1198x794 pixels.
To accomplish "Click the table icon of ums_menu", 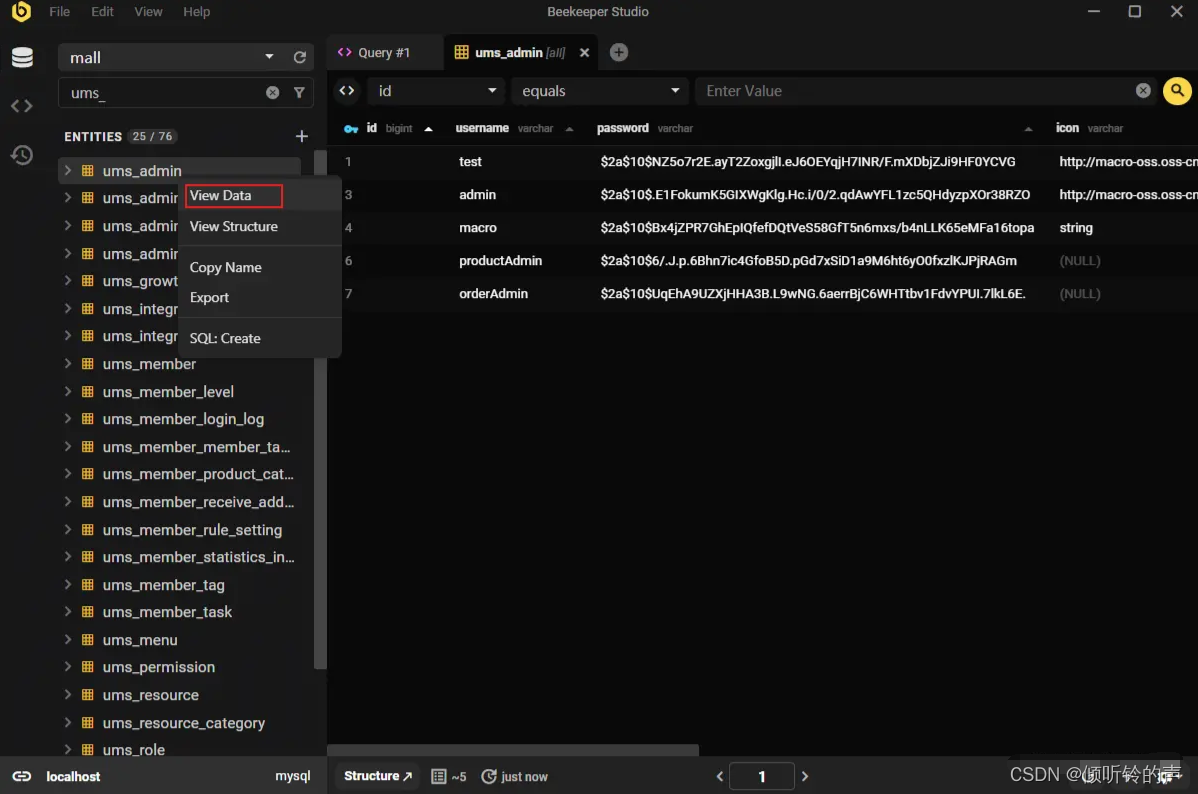I will coord(88,640).
